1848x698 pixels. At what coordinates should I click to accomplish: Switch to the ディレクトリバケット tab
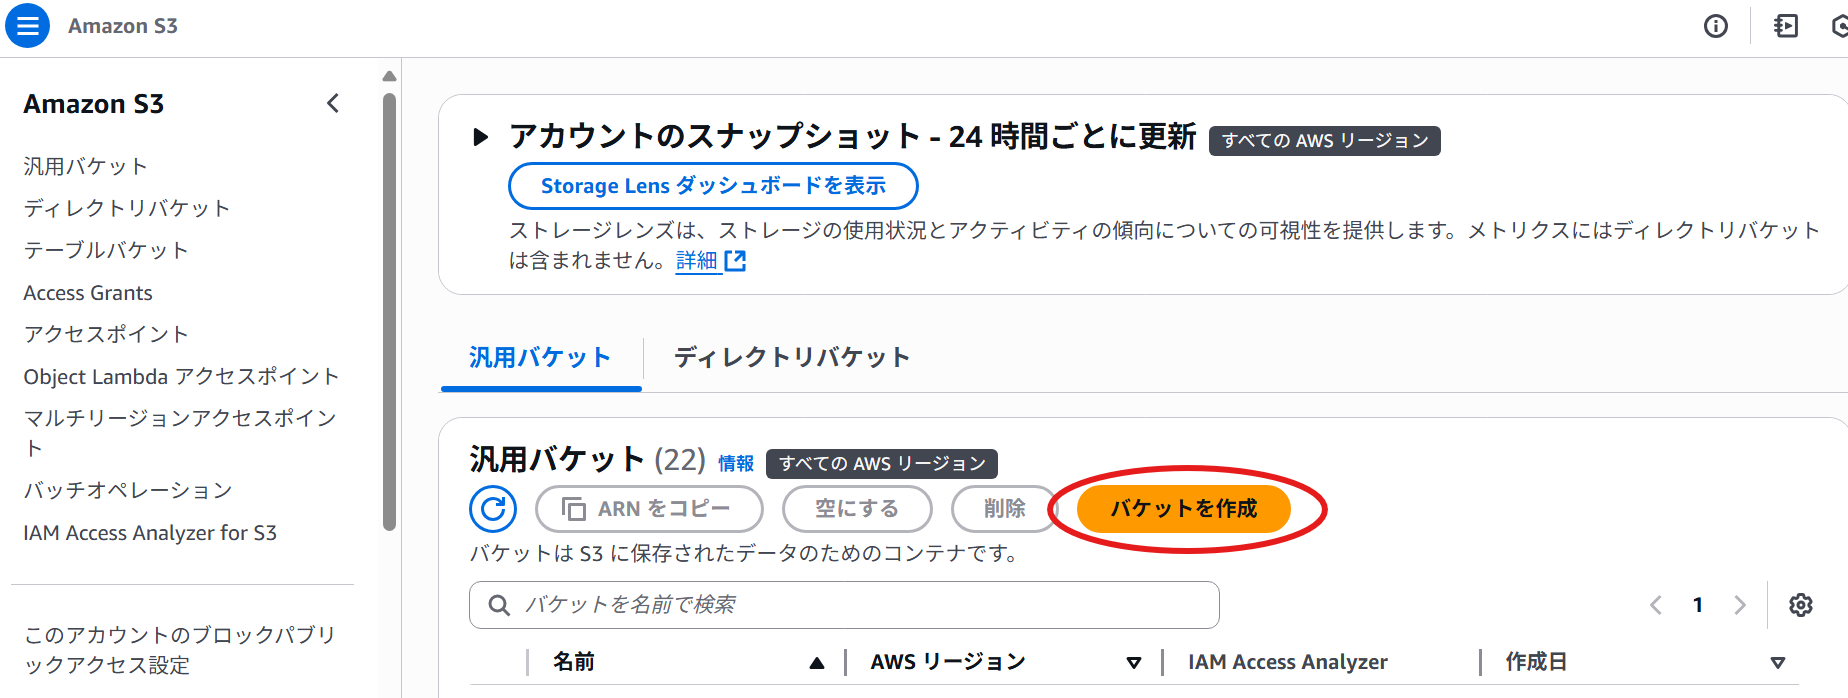(x=792, y=358)
